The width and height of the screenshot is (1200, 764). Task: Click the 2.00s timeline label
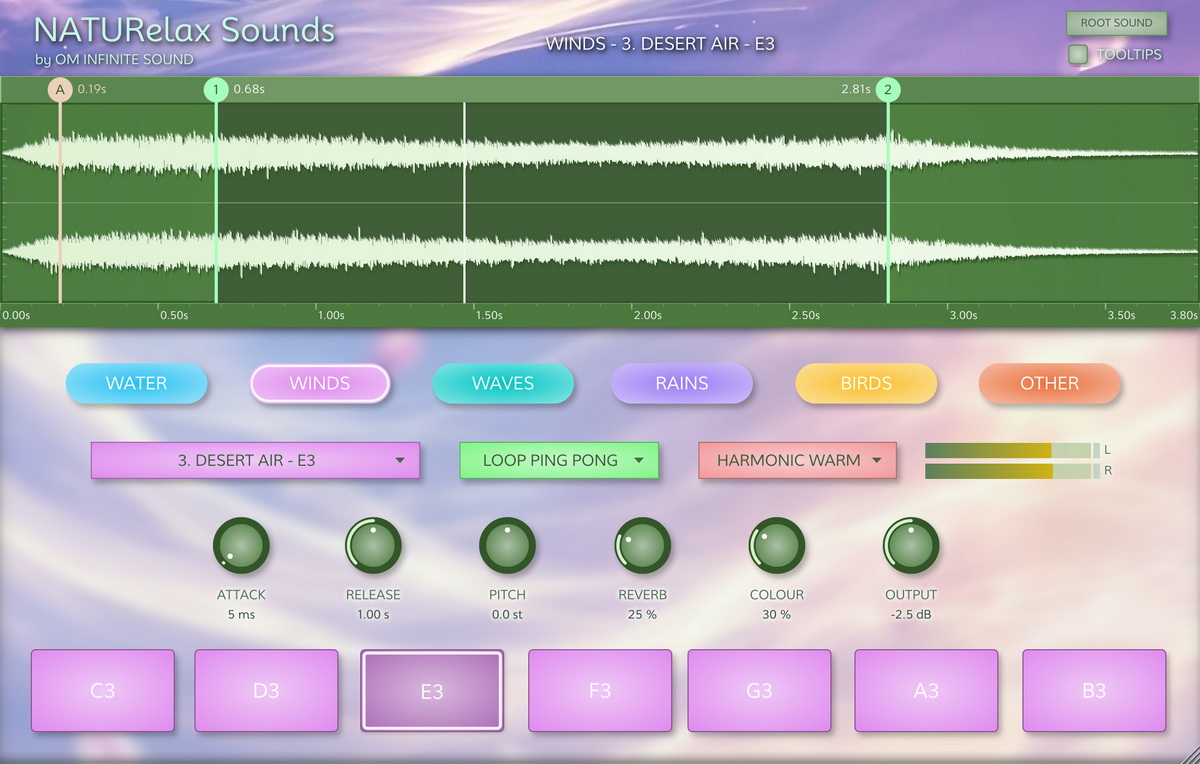pos(647,315)
